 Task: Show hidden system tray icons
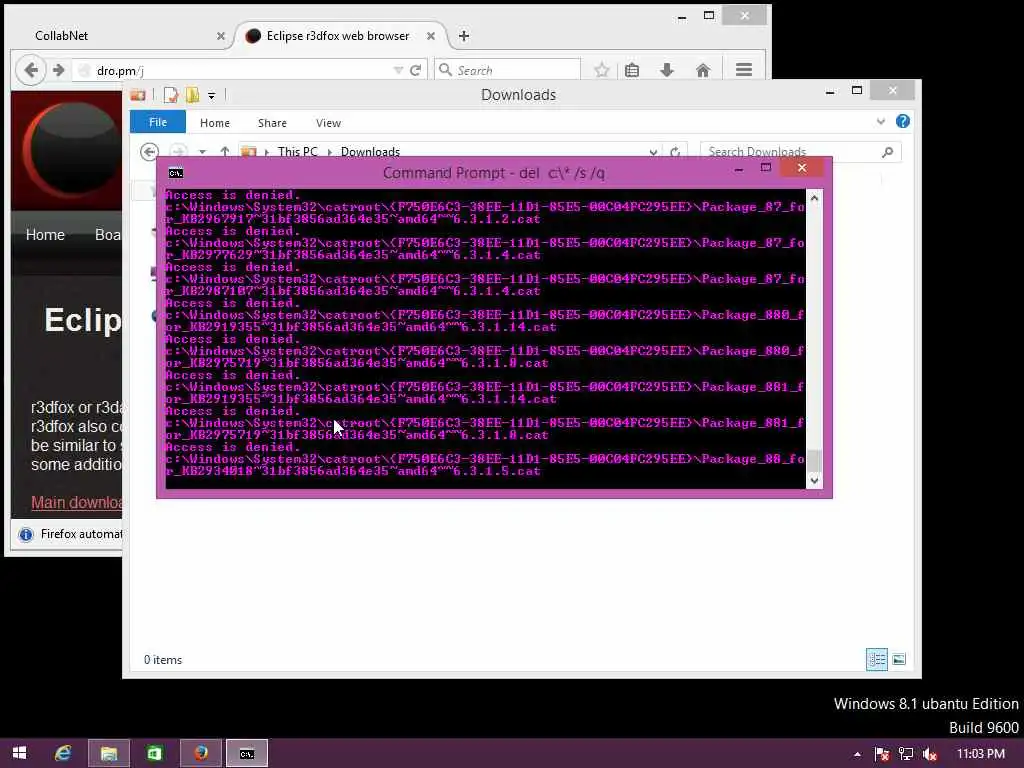tap(857, 754)
